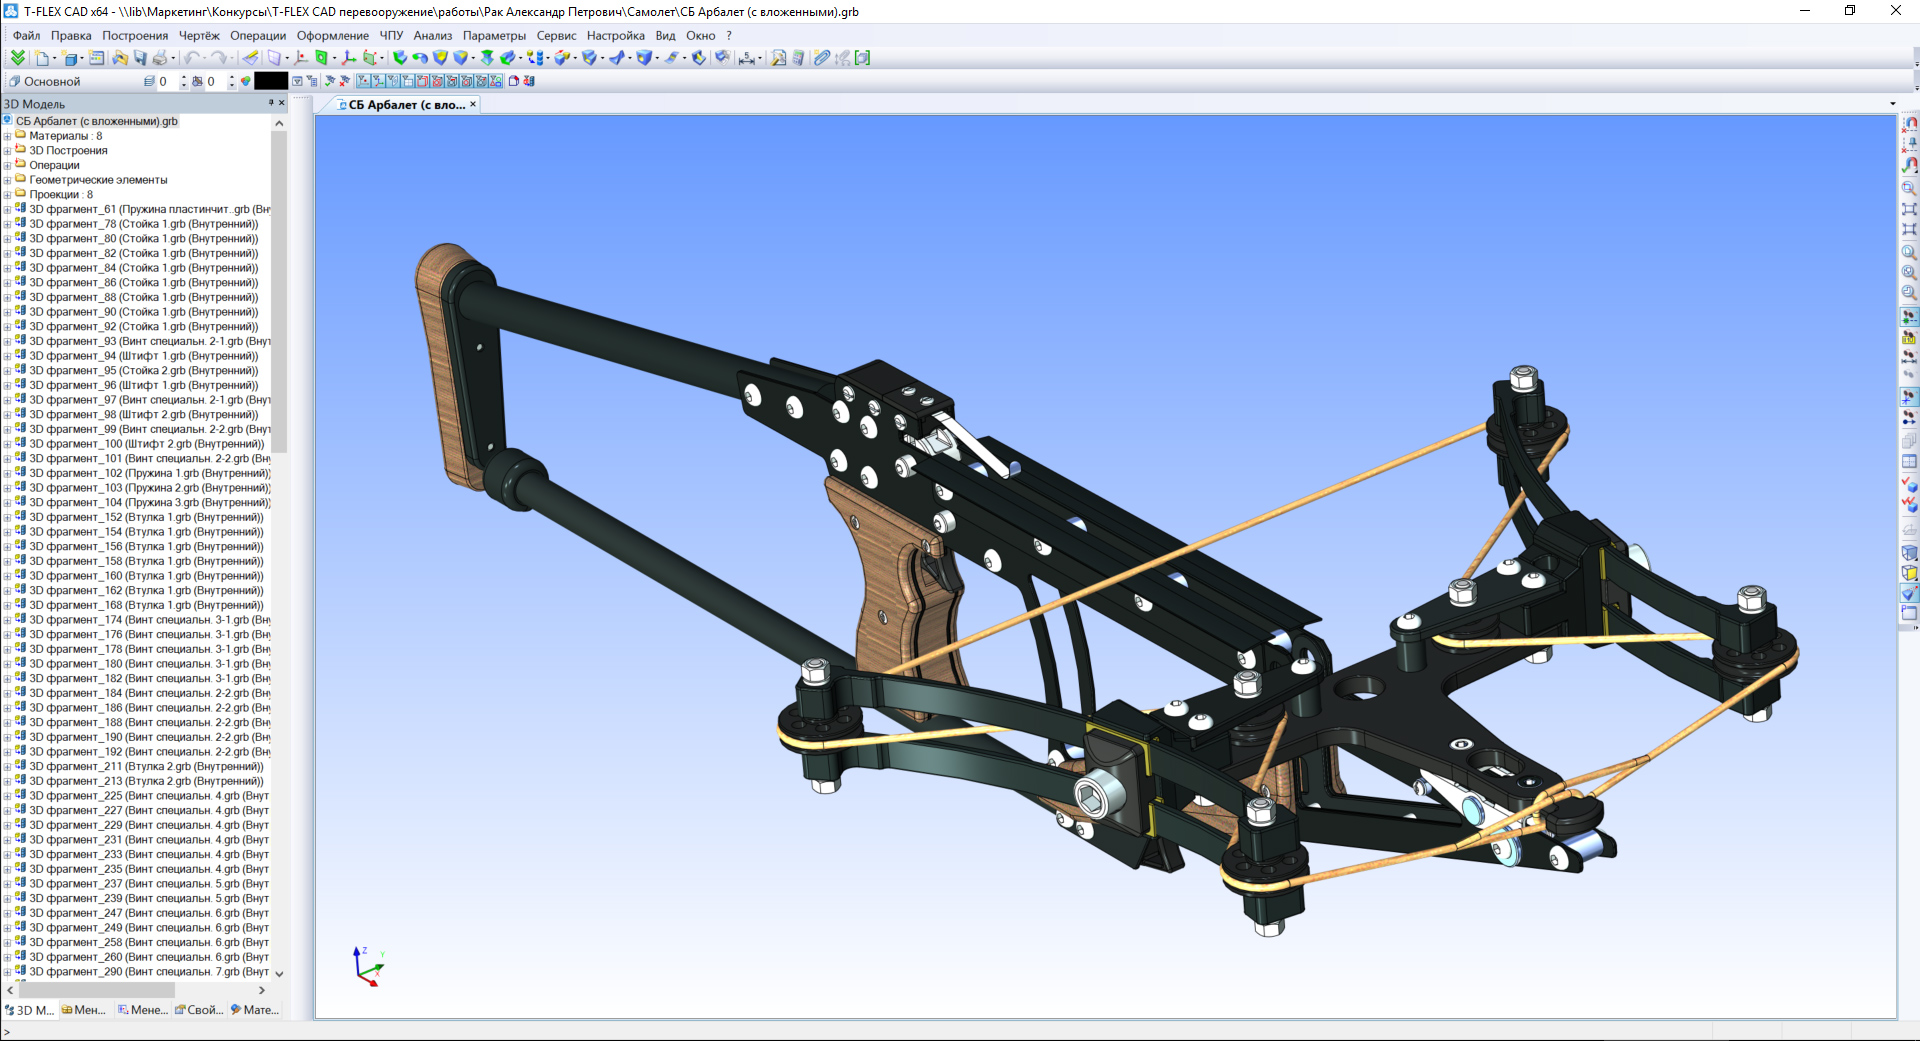Click the paperclip icon in the toolbar
The width and height of the screenshot is (1920, 1041).
(x=821, y=58)
